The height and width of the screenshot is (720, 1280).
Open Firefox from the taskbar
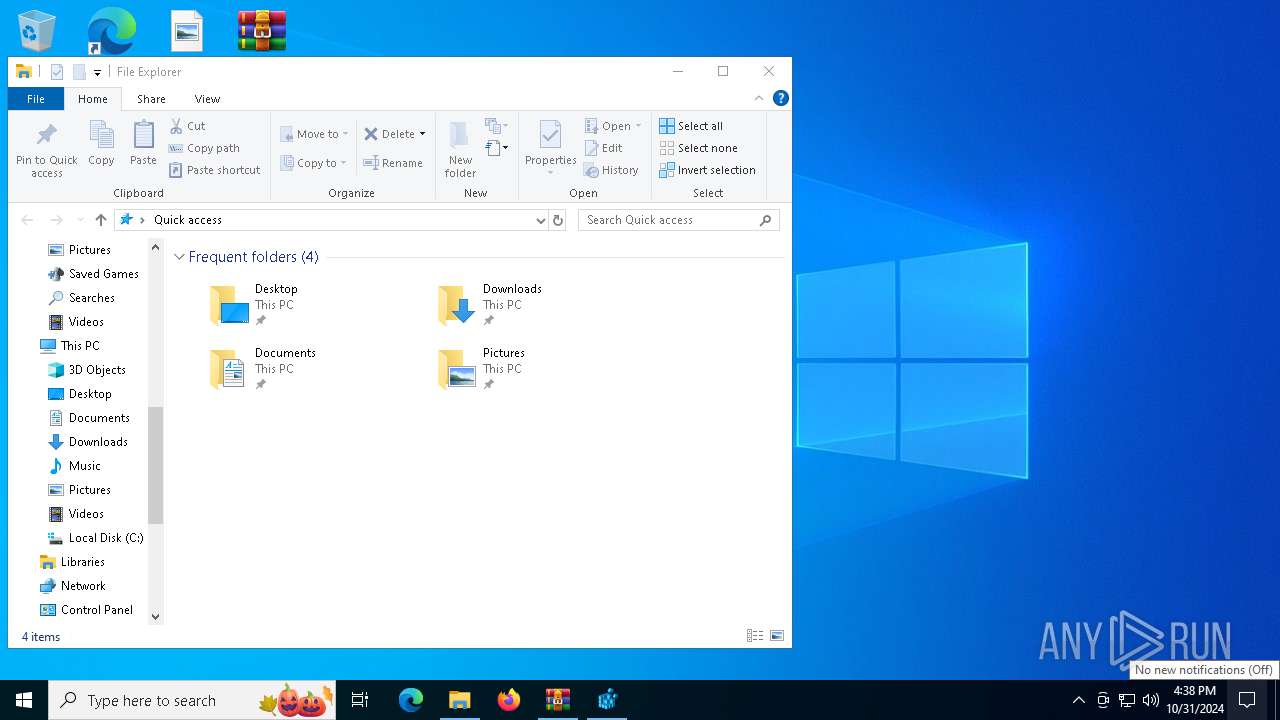tap(509, 700)
